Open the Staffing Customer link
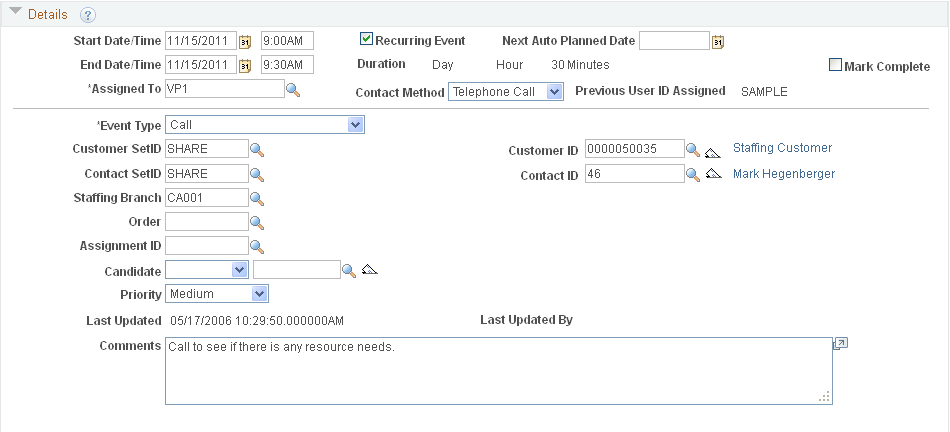The width and height of the screenshot is (950, 432). [783, 148]
